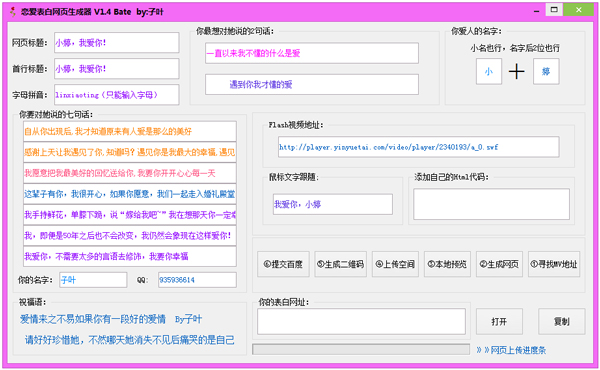Viewport: 600px width, 370px height.
Task: Click into the Flash视频地址 URL field
Action: [x=419, y=147]
